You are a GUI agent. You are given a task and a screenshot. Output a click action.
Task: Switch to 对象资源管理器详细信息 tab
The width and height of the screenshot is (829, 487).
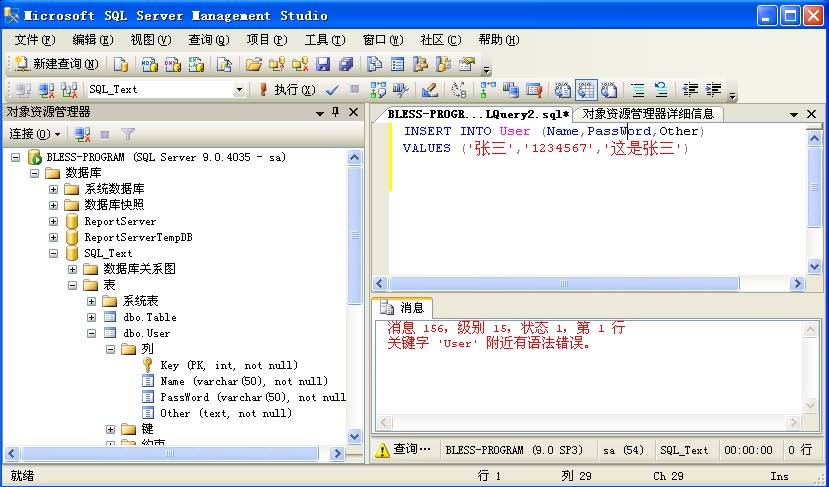click(x=648, y=114)
